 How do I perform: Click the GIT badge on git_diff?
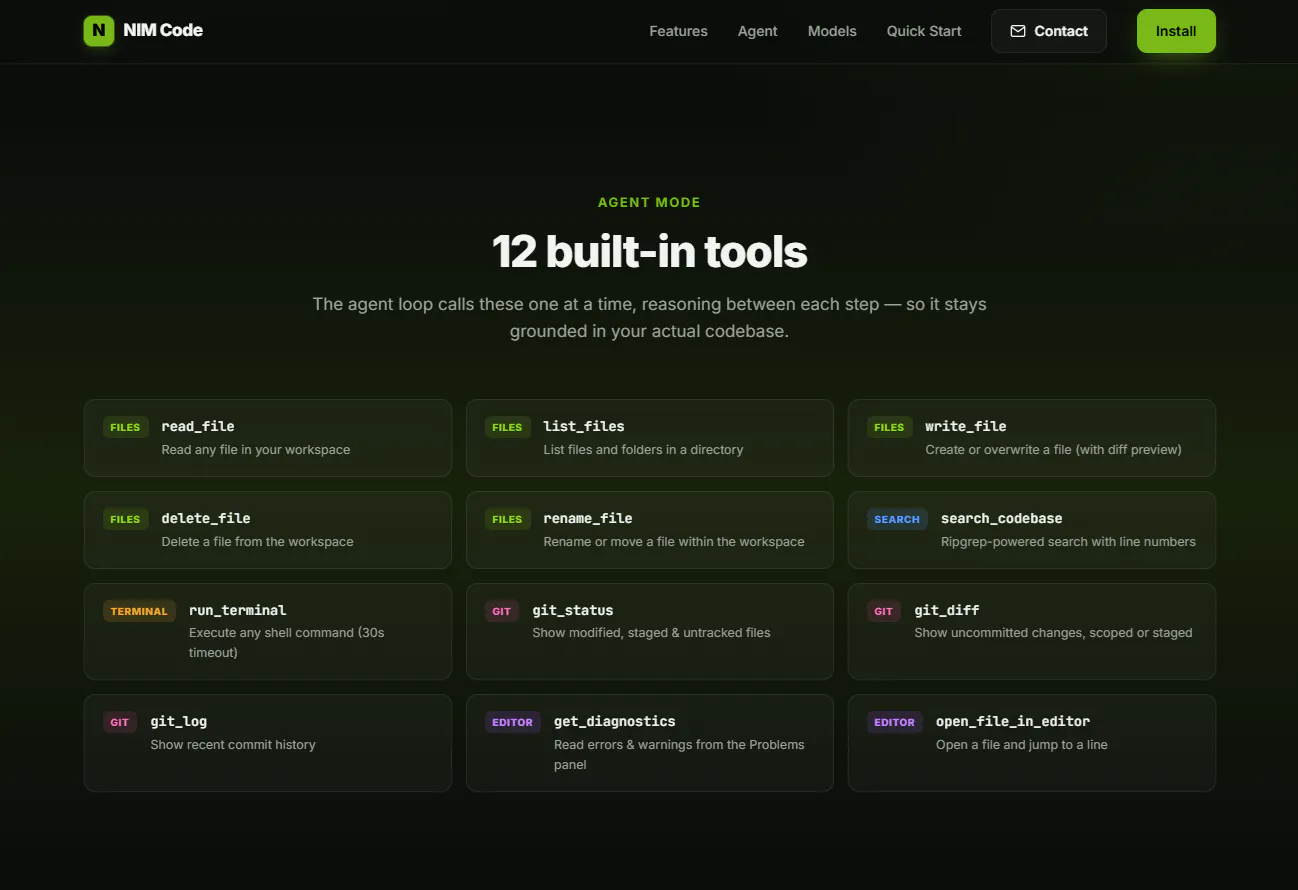coord(884,611)
